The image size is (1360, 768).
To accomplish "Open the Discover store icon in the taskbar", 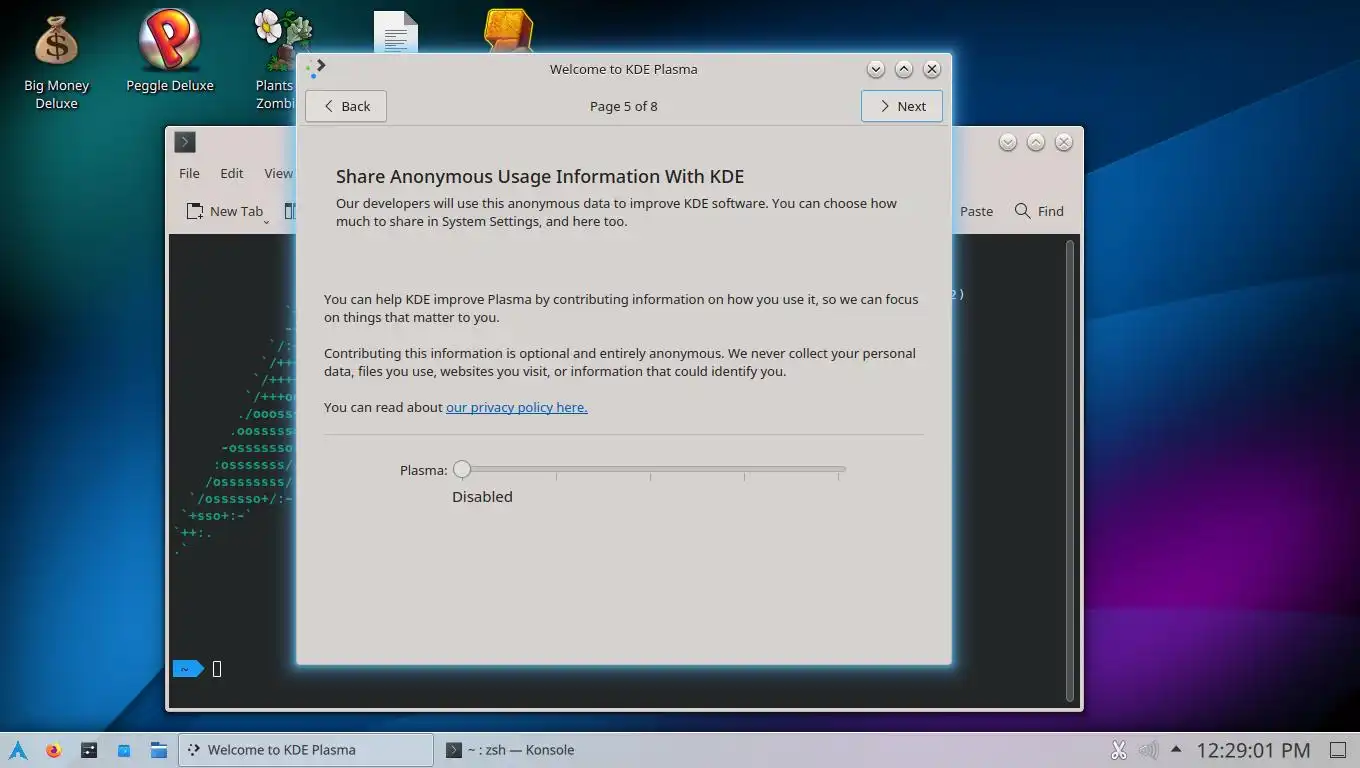I will point(124,749).
